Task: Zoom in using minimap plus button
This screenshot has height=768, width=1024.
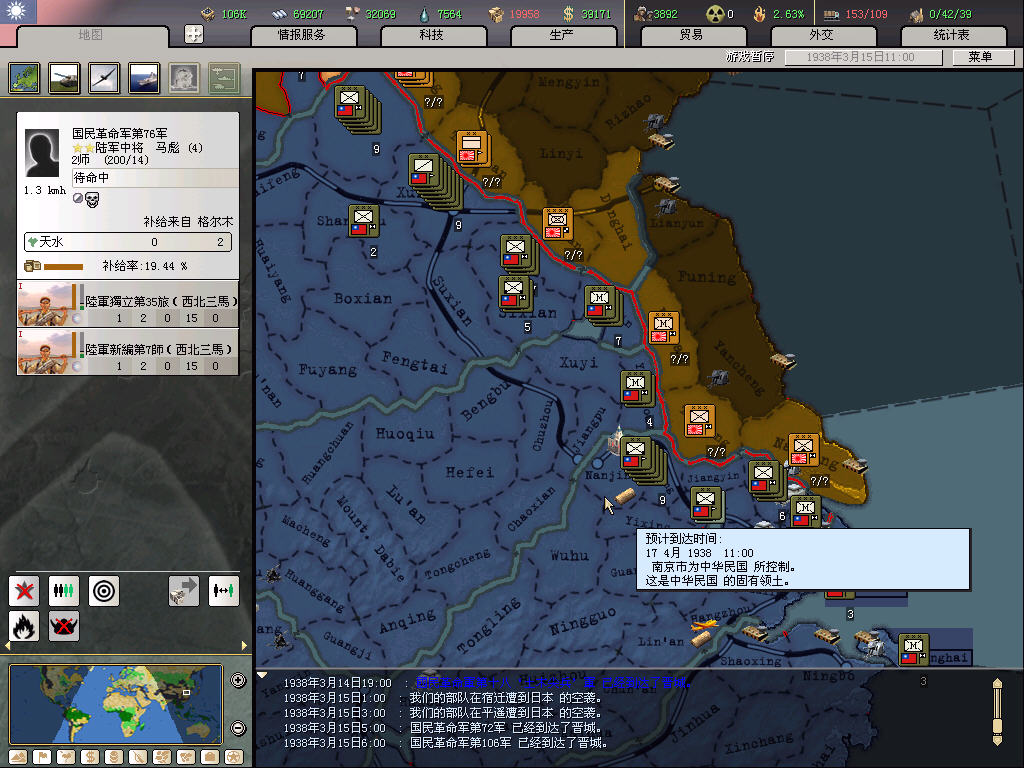Action: coord(238,681)
